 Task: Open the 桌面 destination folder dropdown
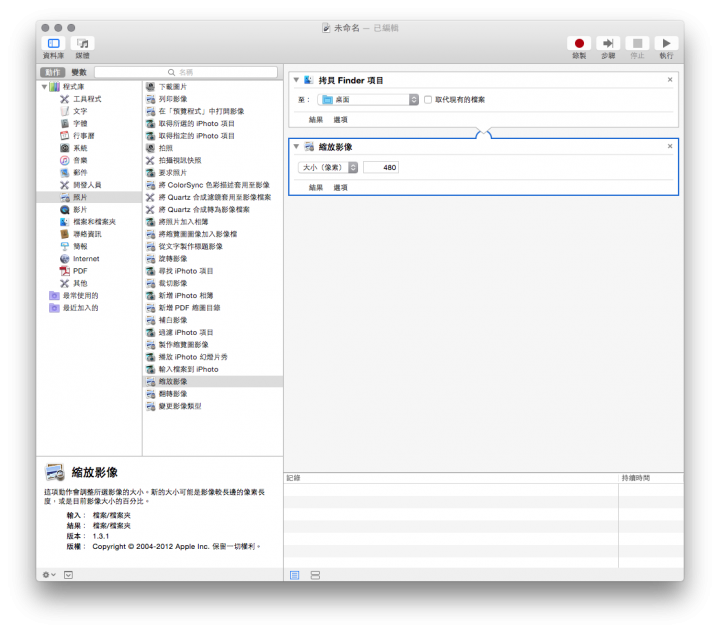[x=368, y=100]
